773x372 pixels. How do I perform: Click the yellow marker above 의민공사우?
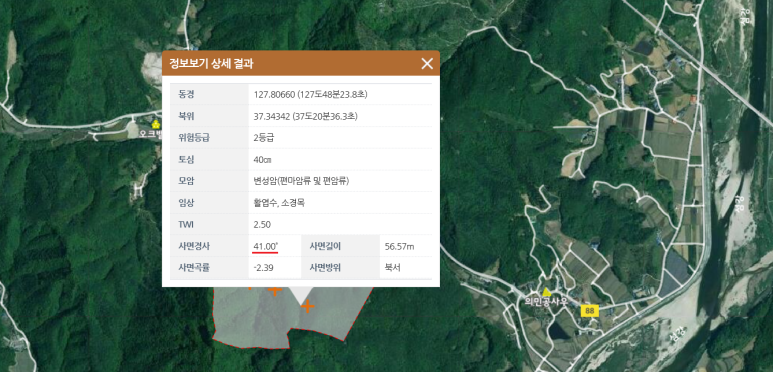tap(546, 292)
